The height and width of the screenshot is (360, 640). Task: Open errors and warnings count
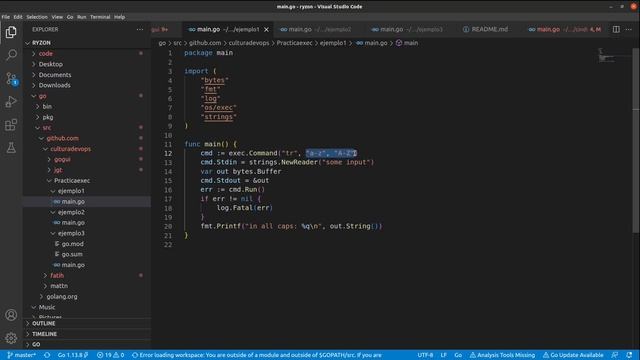coord(110,355)
